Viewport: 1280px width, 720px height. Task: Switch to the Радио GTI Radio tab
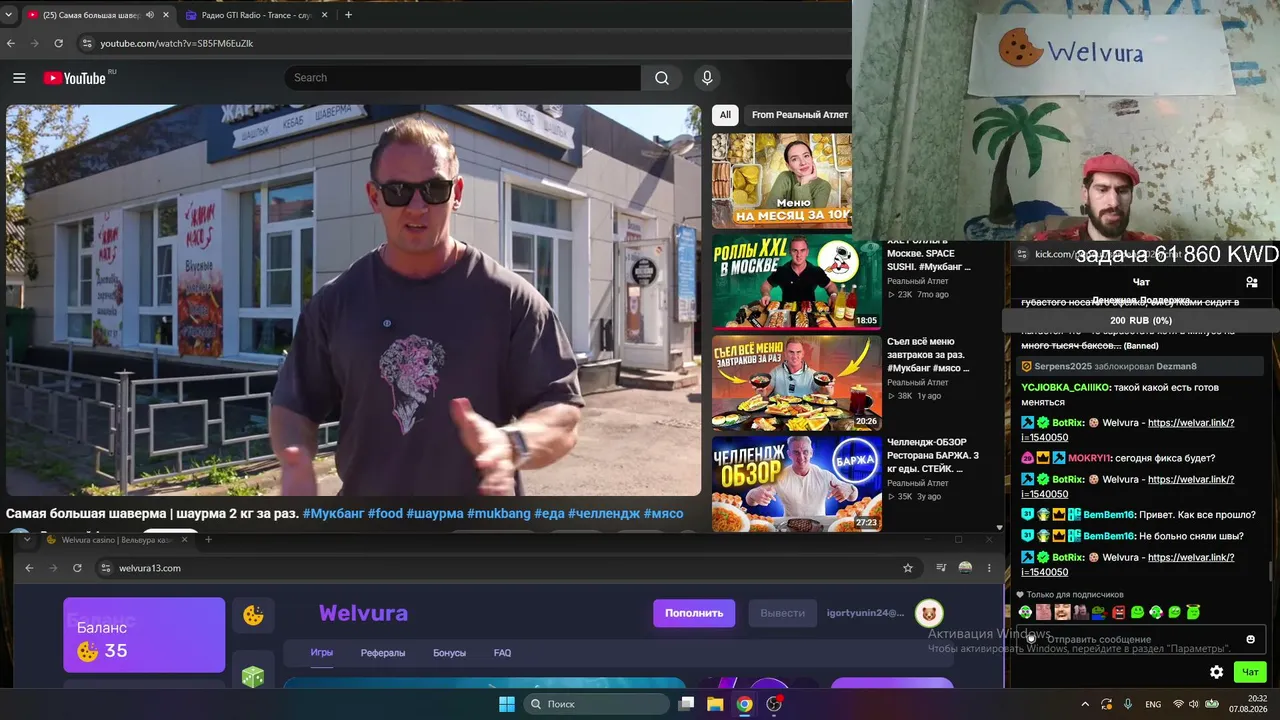(256, 15)
